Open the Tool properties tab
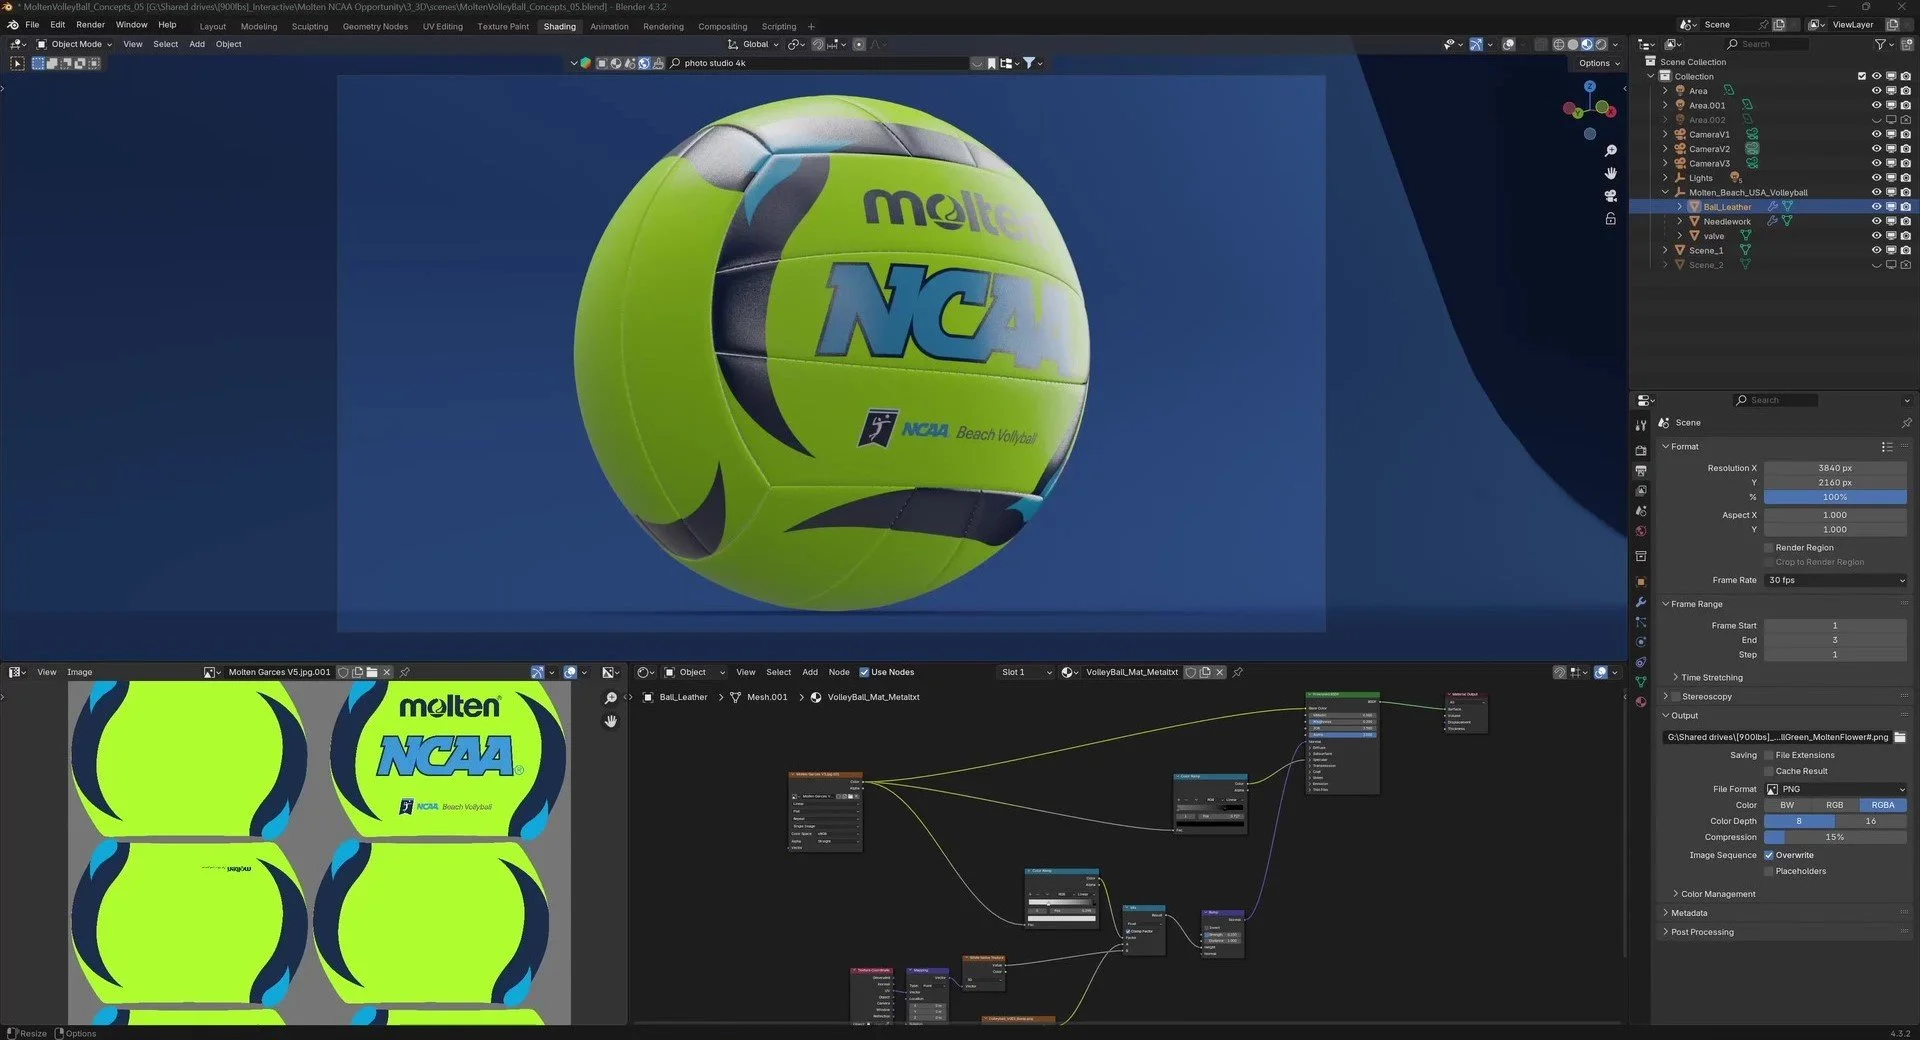This screenshot has width=1920, height=1040. pos(1640,425)
